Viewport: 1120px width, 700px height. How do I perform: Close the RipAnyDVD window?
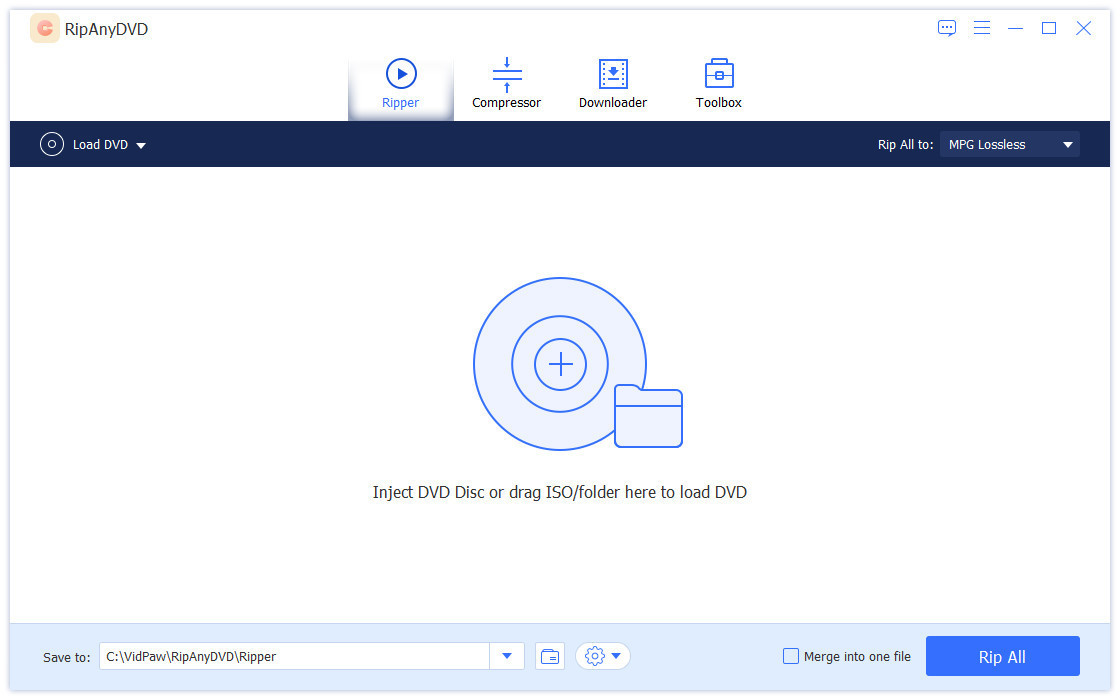(x=1084, y=28)
